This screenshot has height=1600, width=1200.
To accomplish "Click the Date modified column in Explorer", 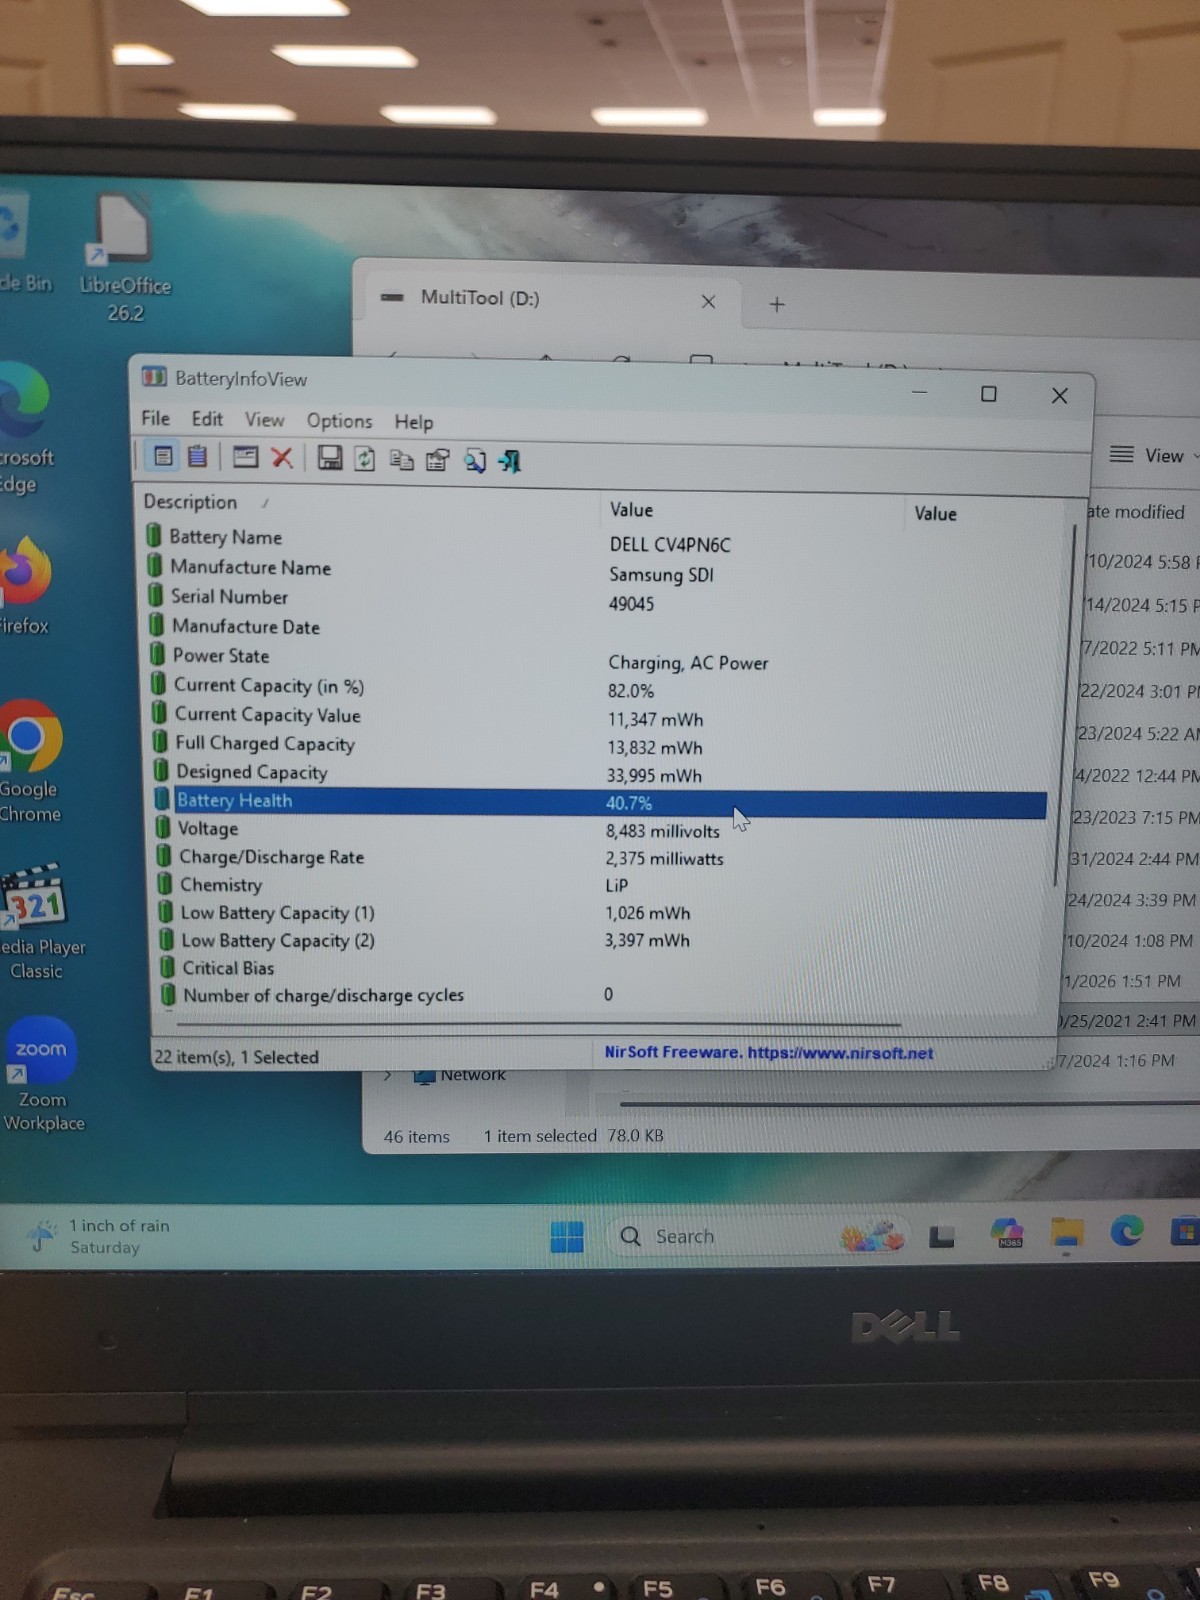I will (x=1137, y=512).
